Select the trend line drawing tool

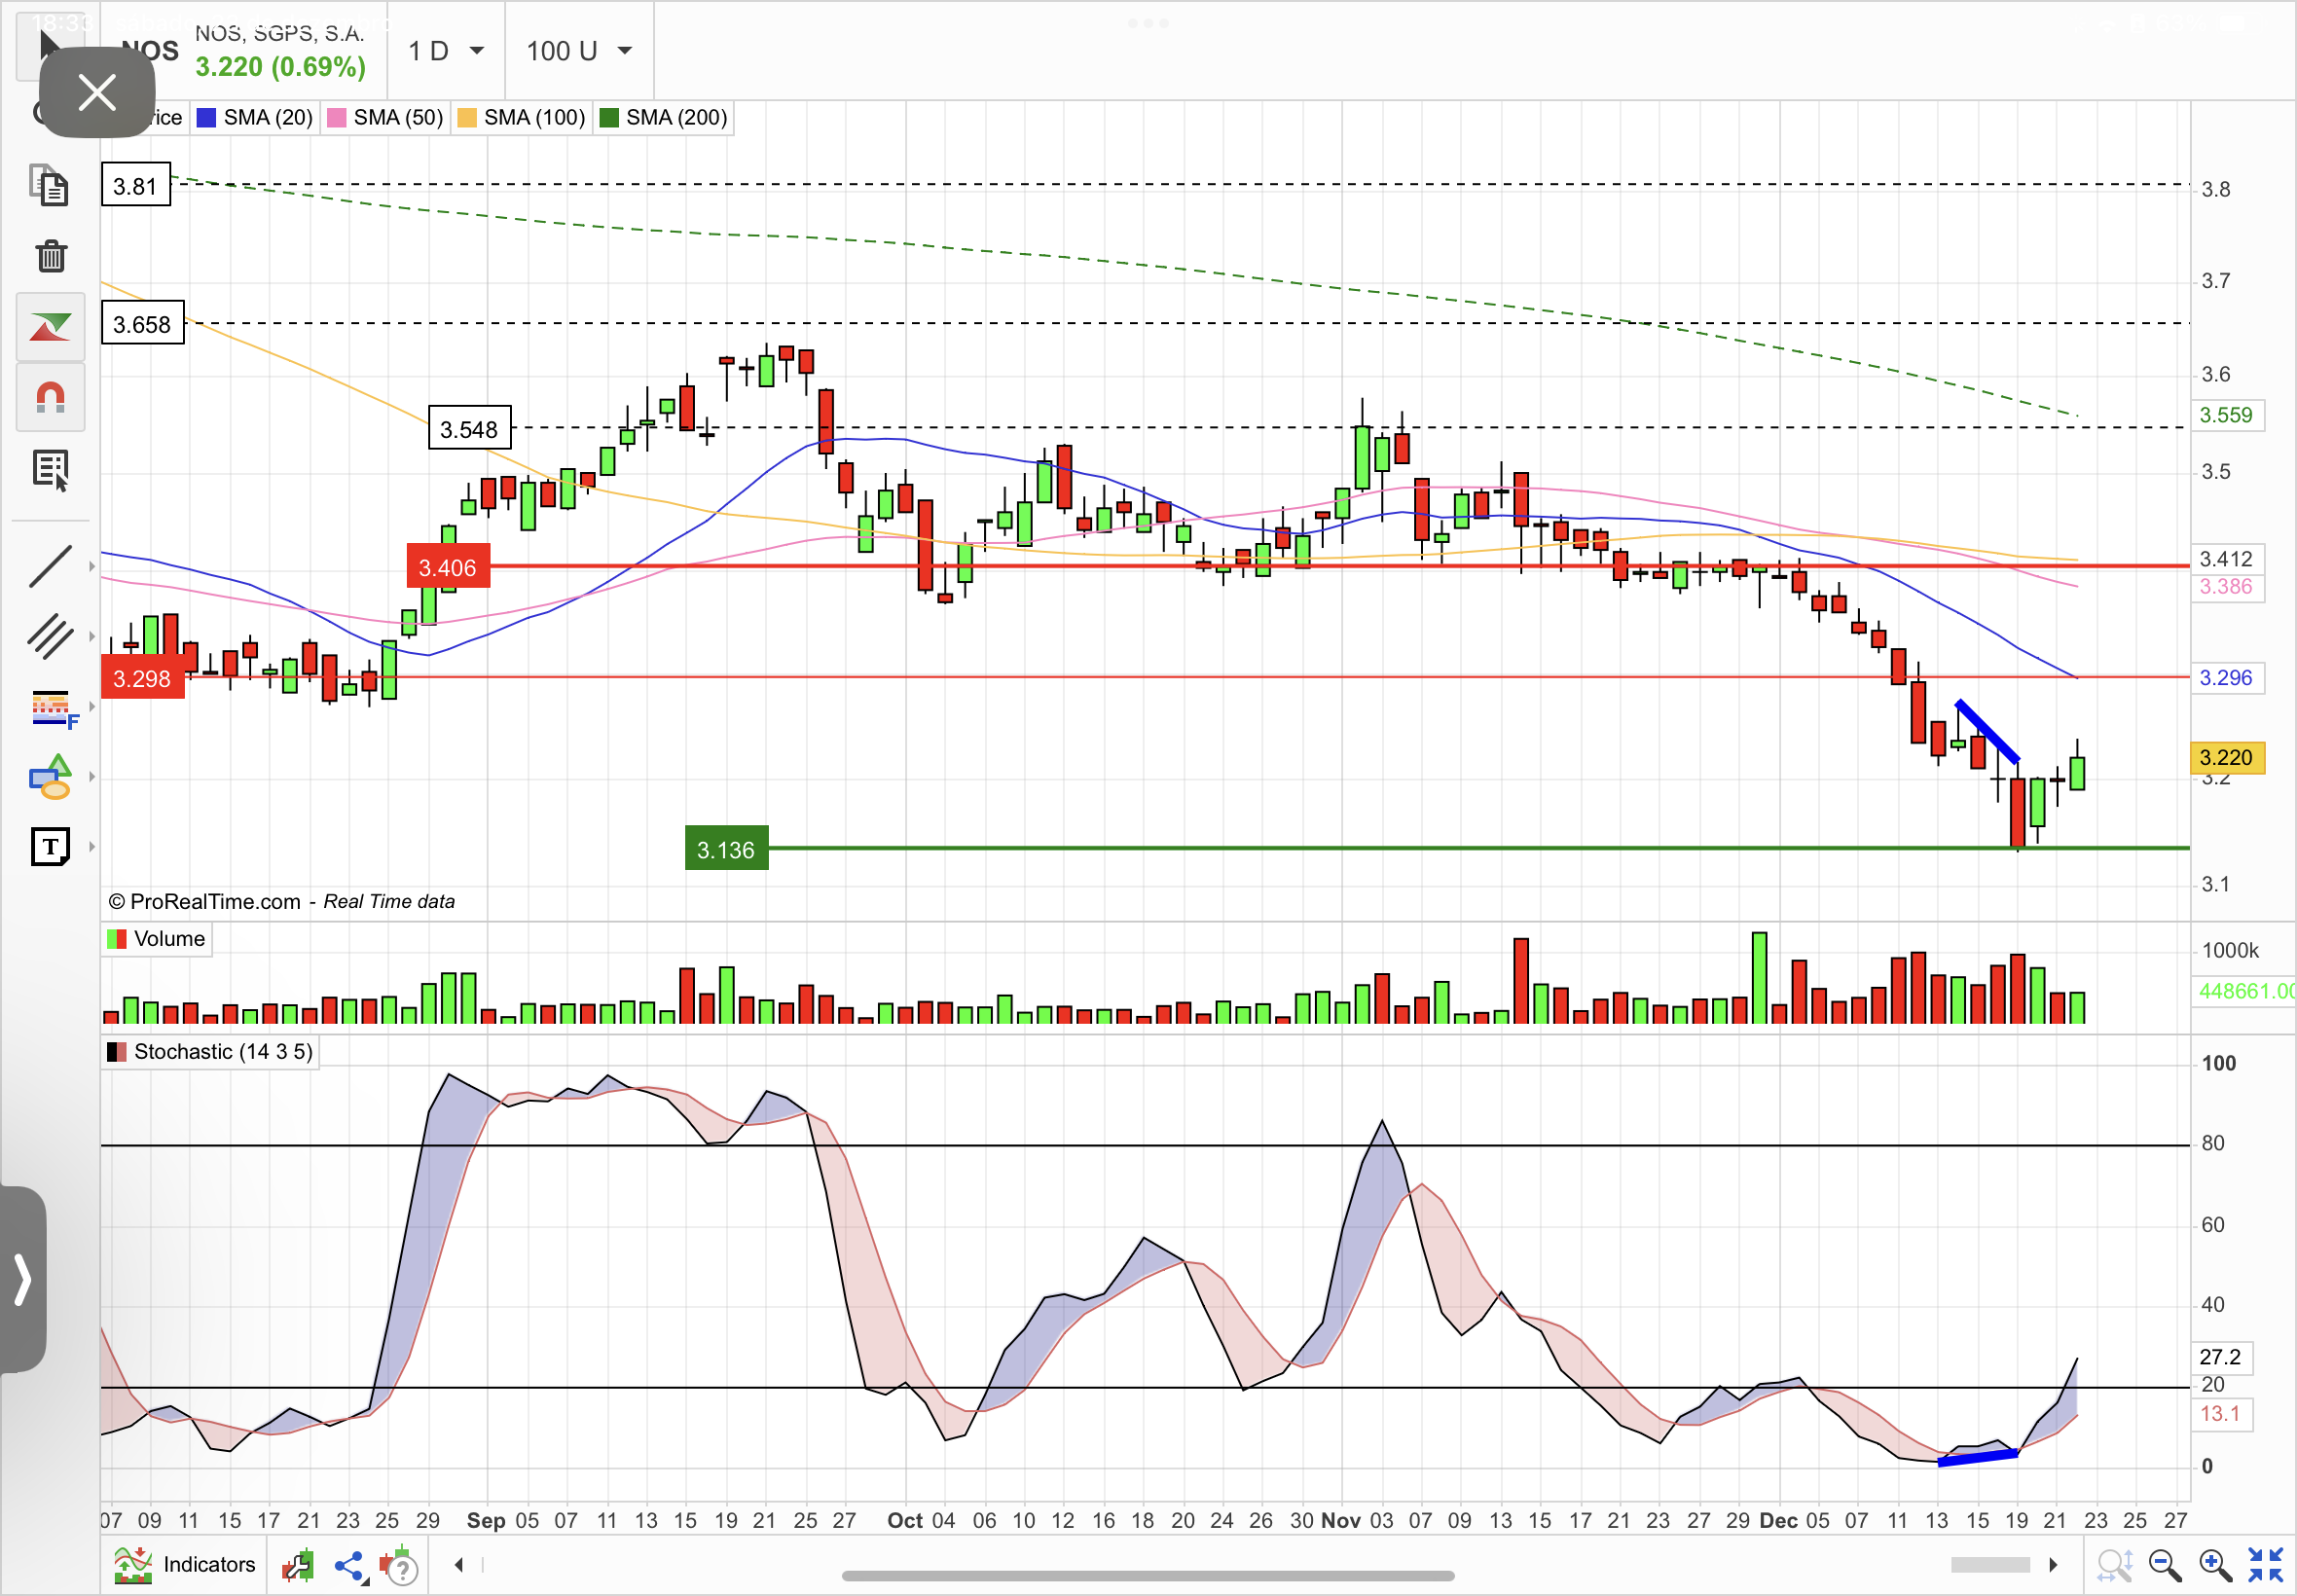pyautogui.click(x=50, y=566)
